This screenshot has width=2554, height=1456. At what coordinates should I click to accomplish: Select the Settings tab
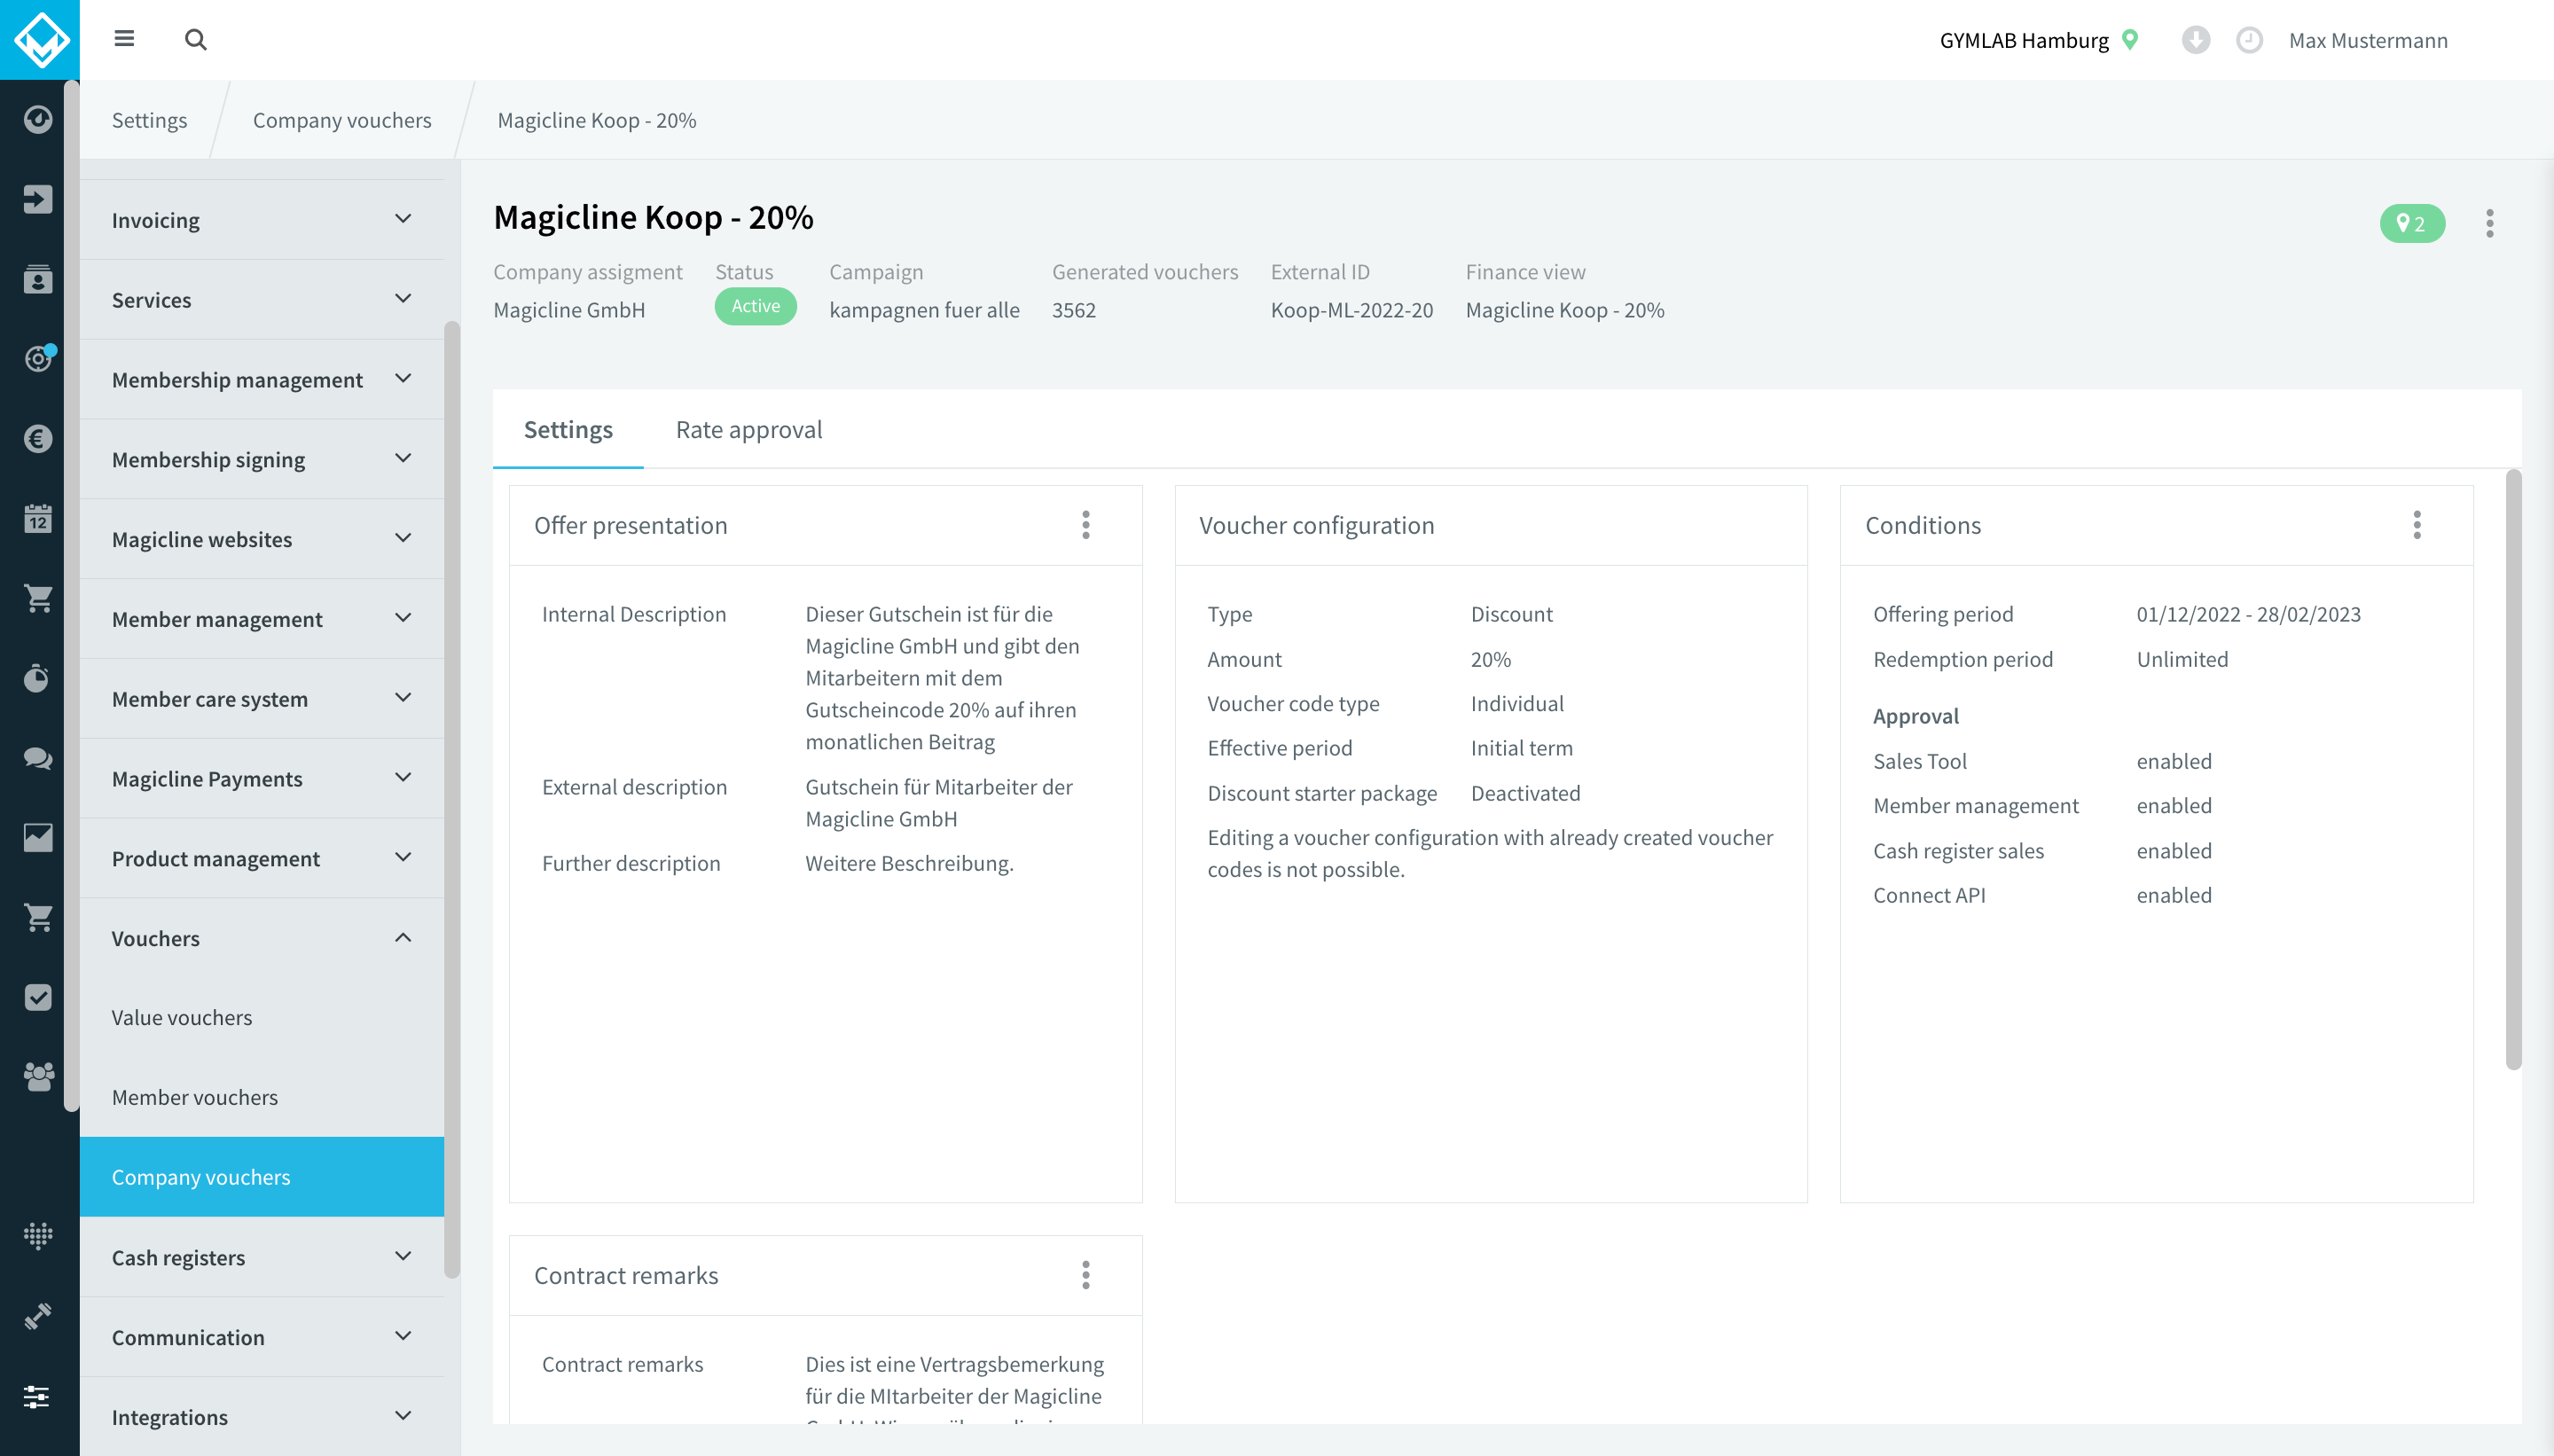pyautogui.click(x=568, y=429)
